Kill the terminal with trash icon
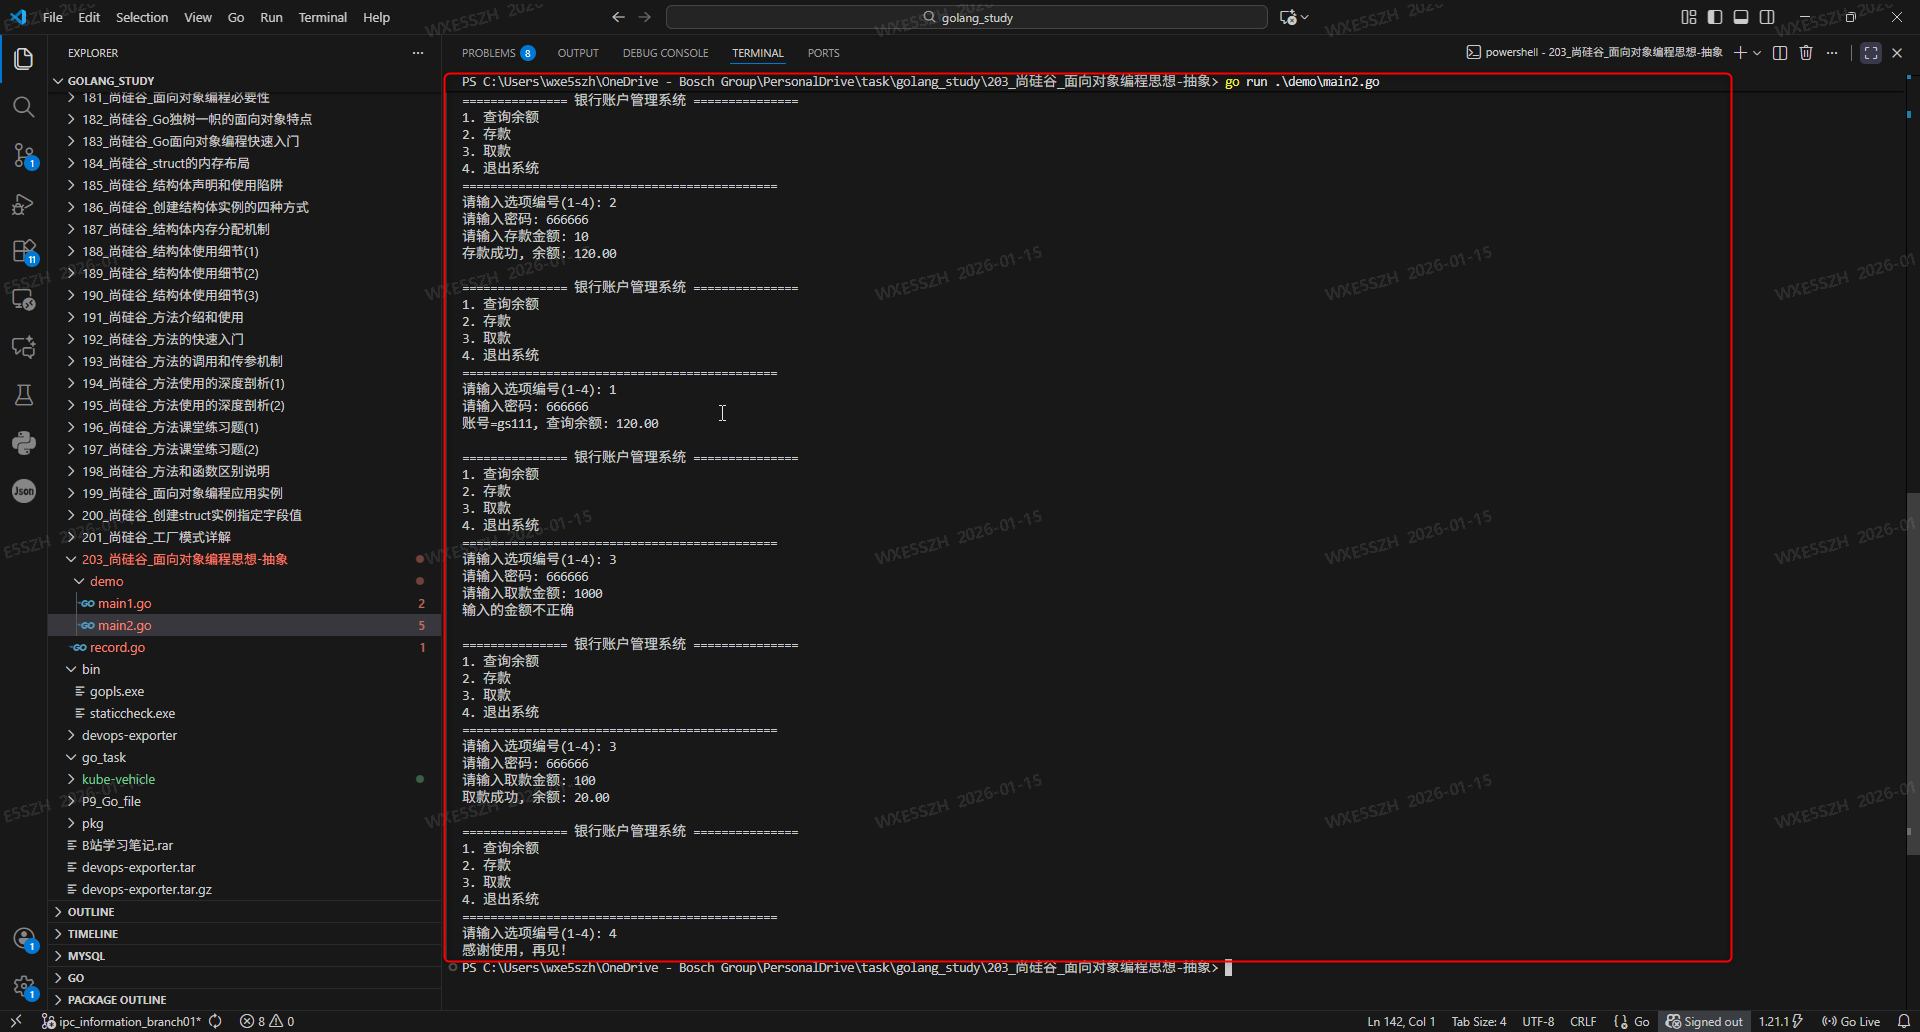 point(1806,53)
